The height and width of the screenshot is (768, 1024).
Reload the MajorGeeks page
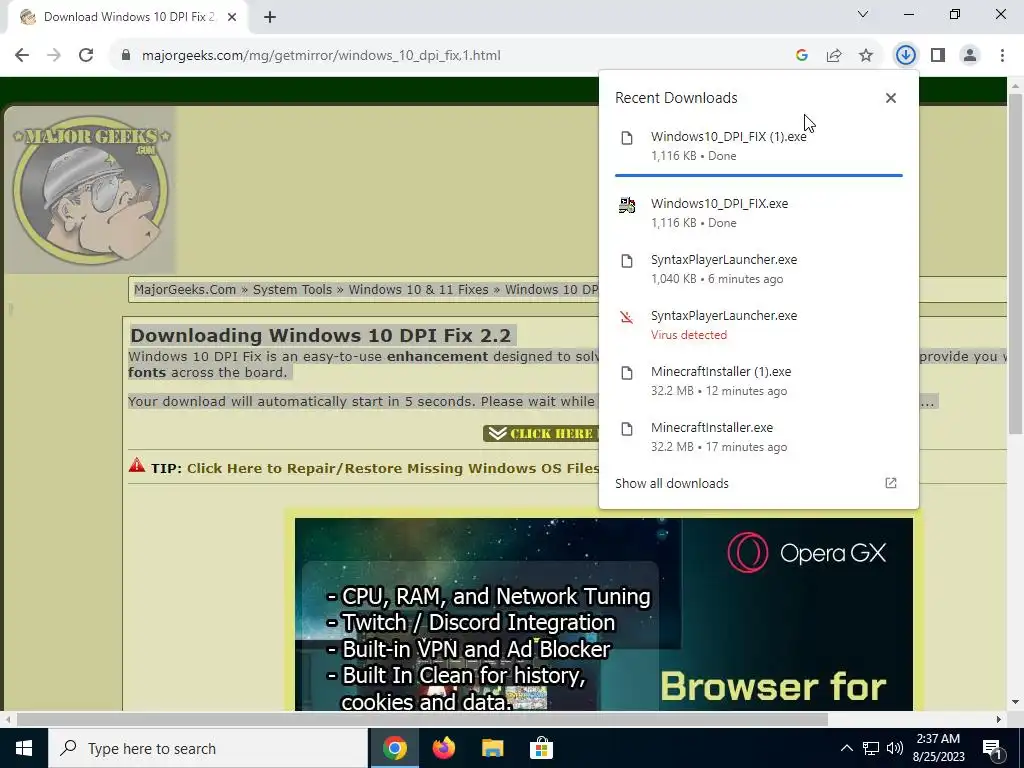86,56
